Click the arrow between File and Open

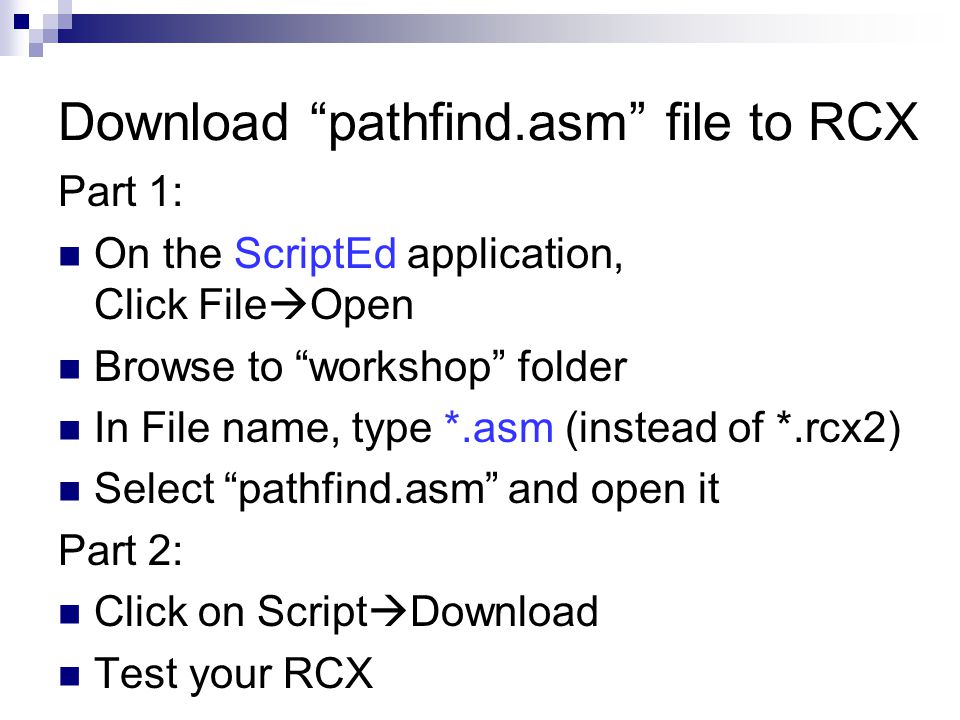[x=288, y=305]
